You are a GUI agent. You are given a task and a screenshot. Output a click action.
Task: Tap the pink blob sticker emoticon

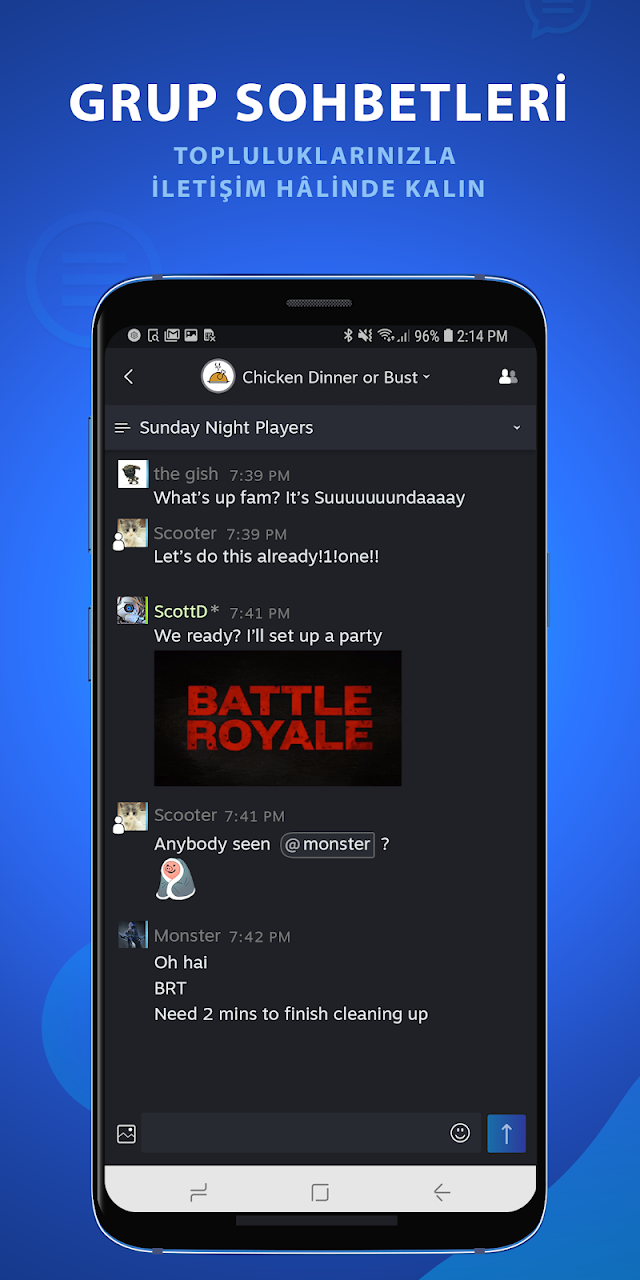[x=175, y=880]
